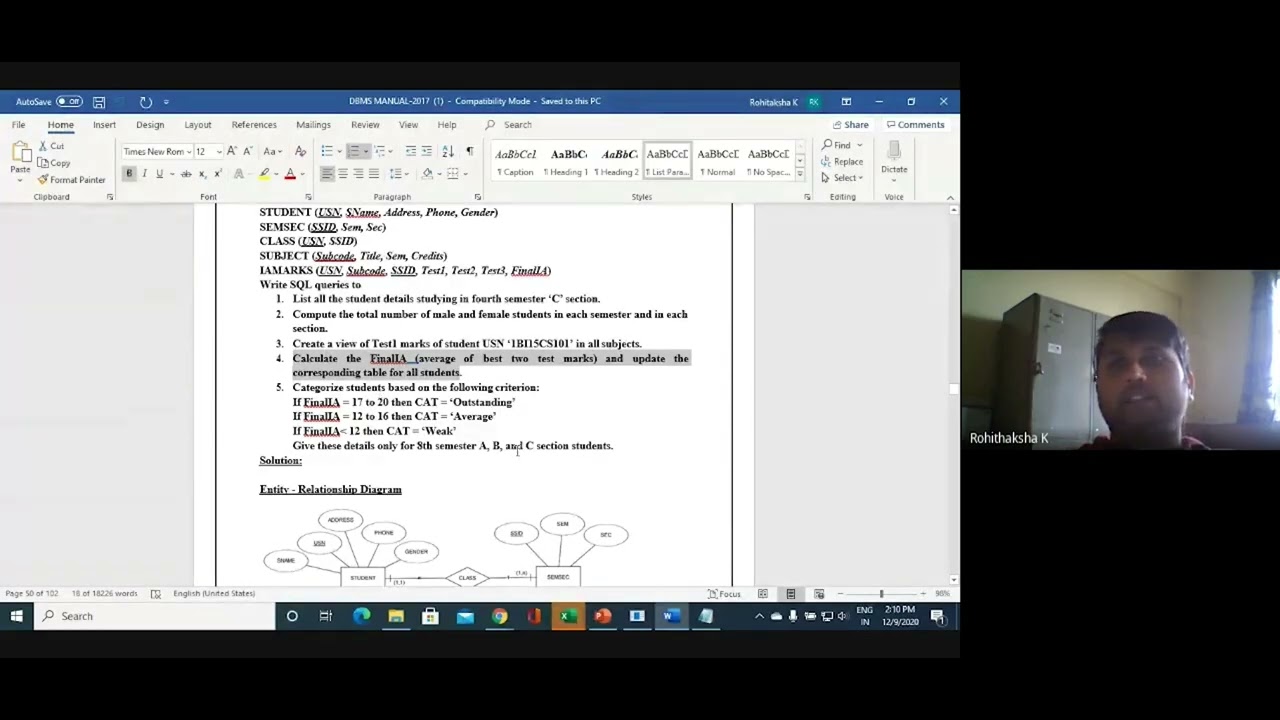
Task: Apply the Heading 1 style
Action: (567, 162)
